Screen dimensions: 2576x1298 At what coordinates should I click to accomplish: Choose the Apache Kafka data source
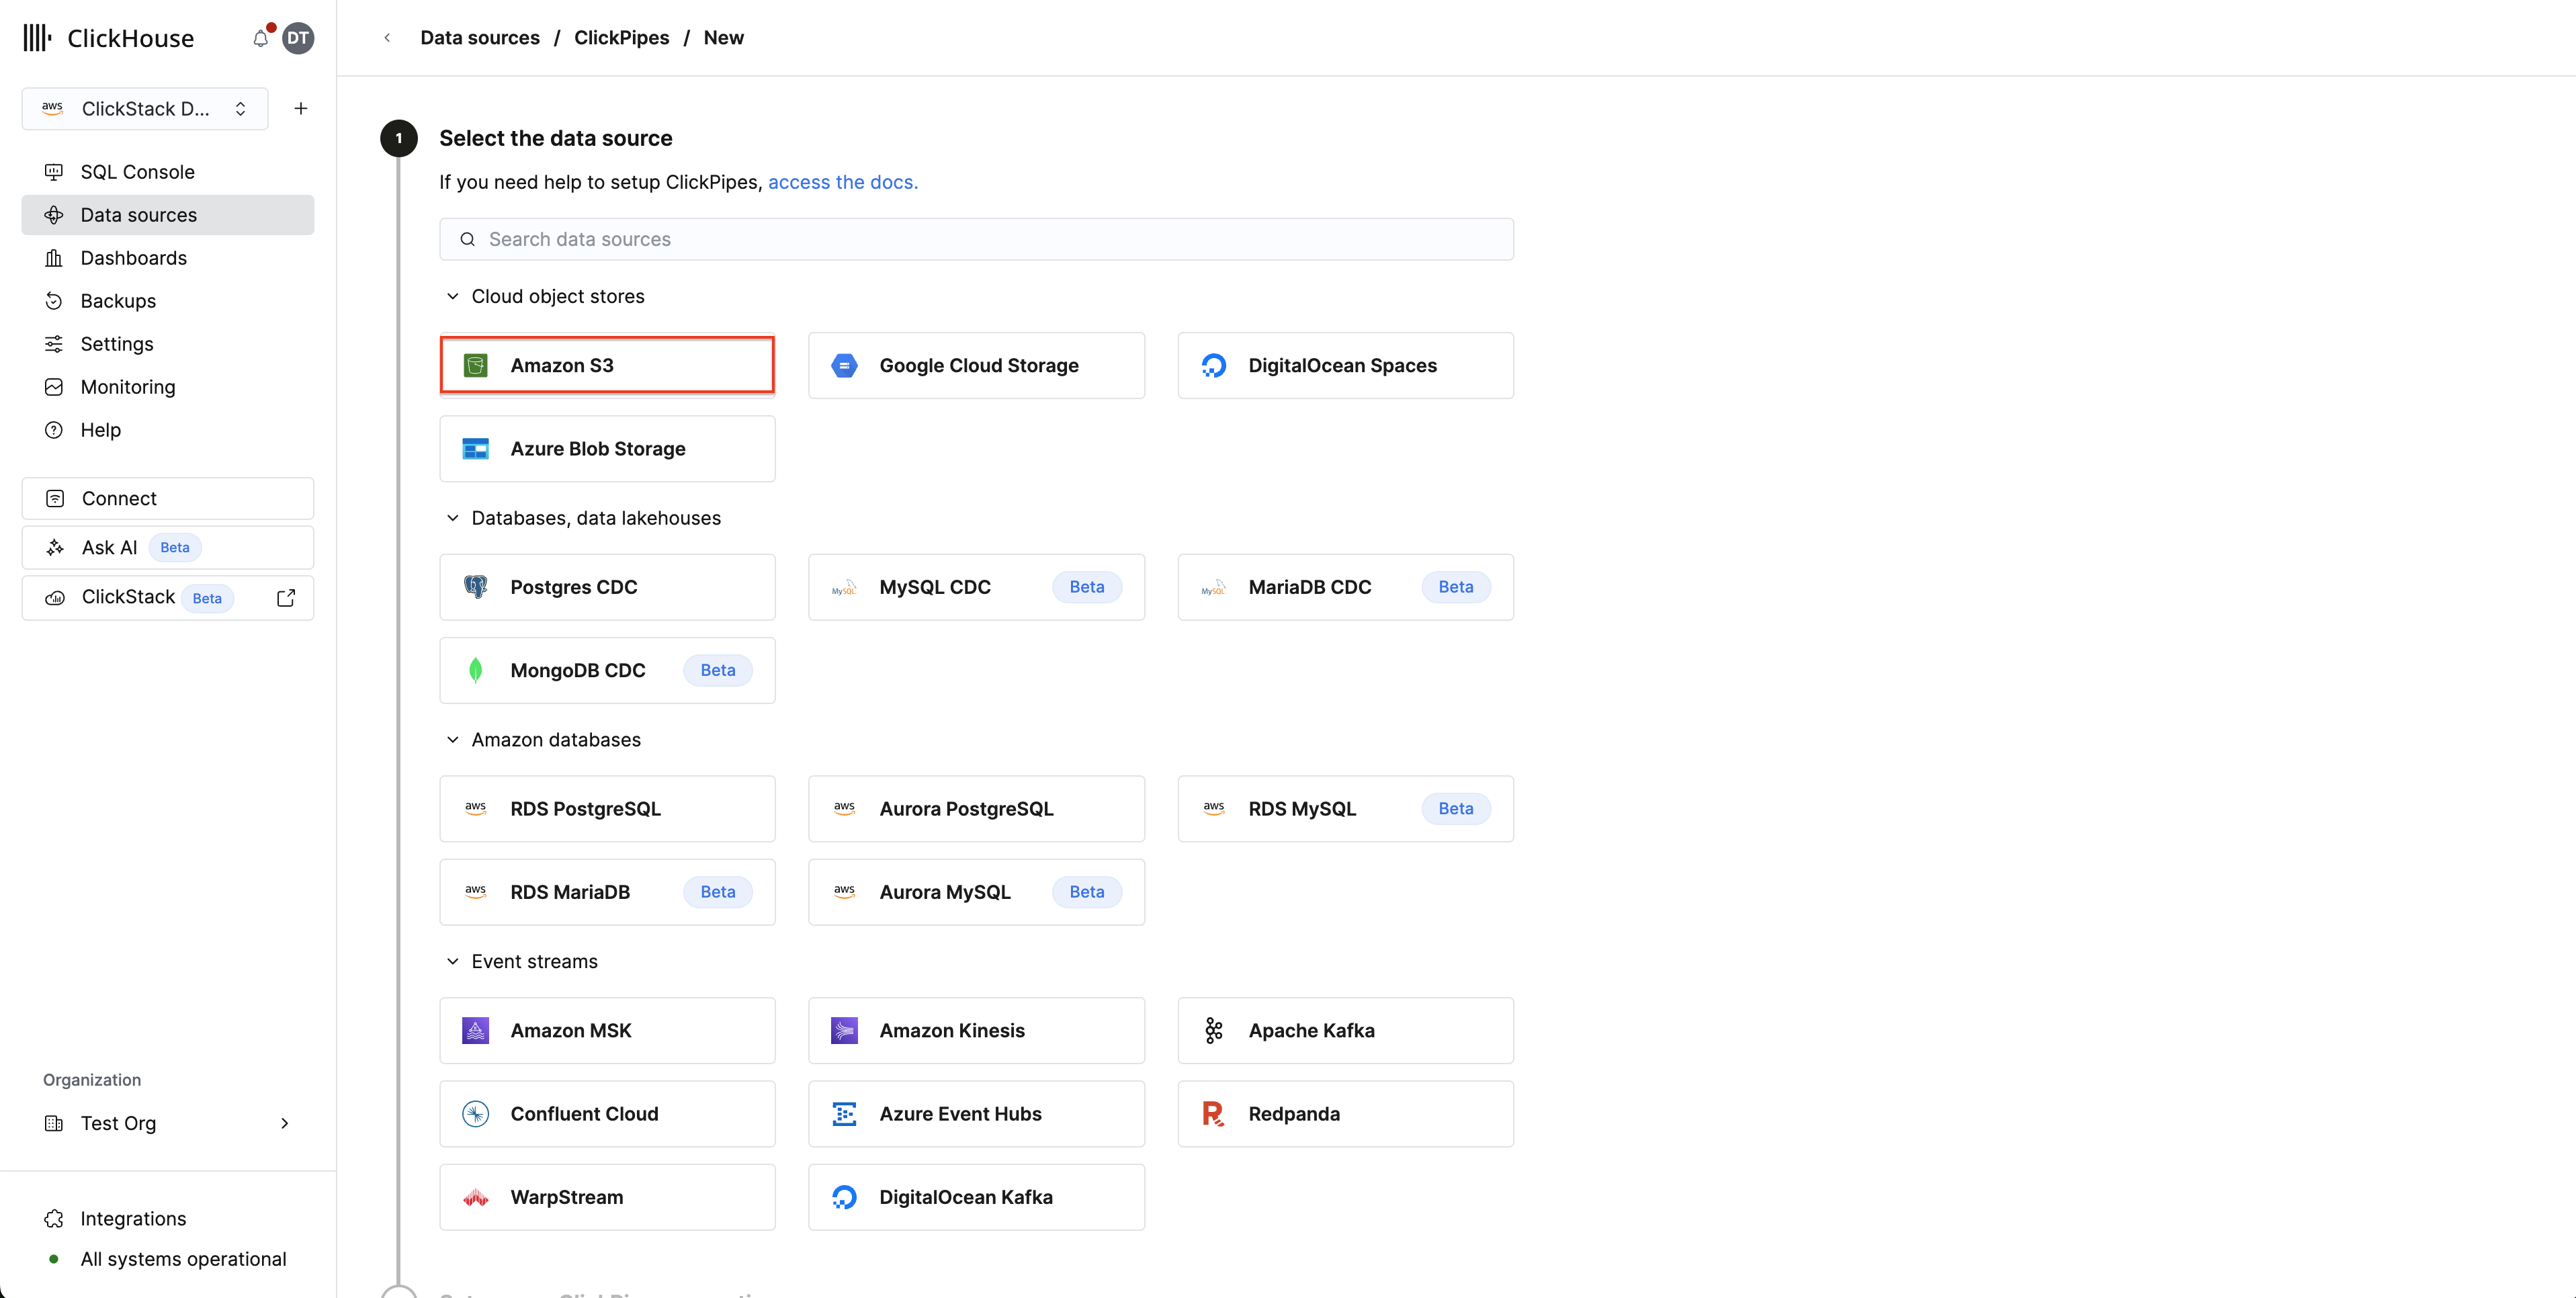click(1345, 1030)
